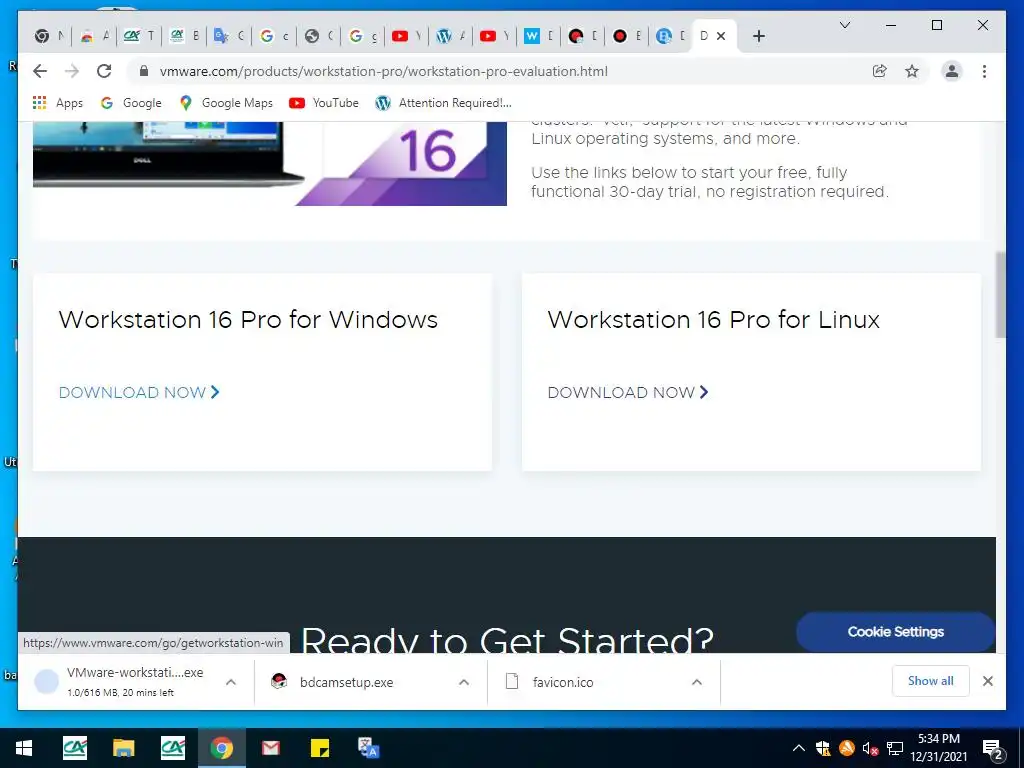
Task: Bookmark this page with the star icon
Action: click(912, 71)
